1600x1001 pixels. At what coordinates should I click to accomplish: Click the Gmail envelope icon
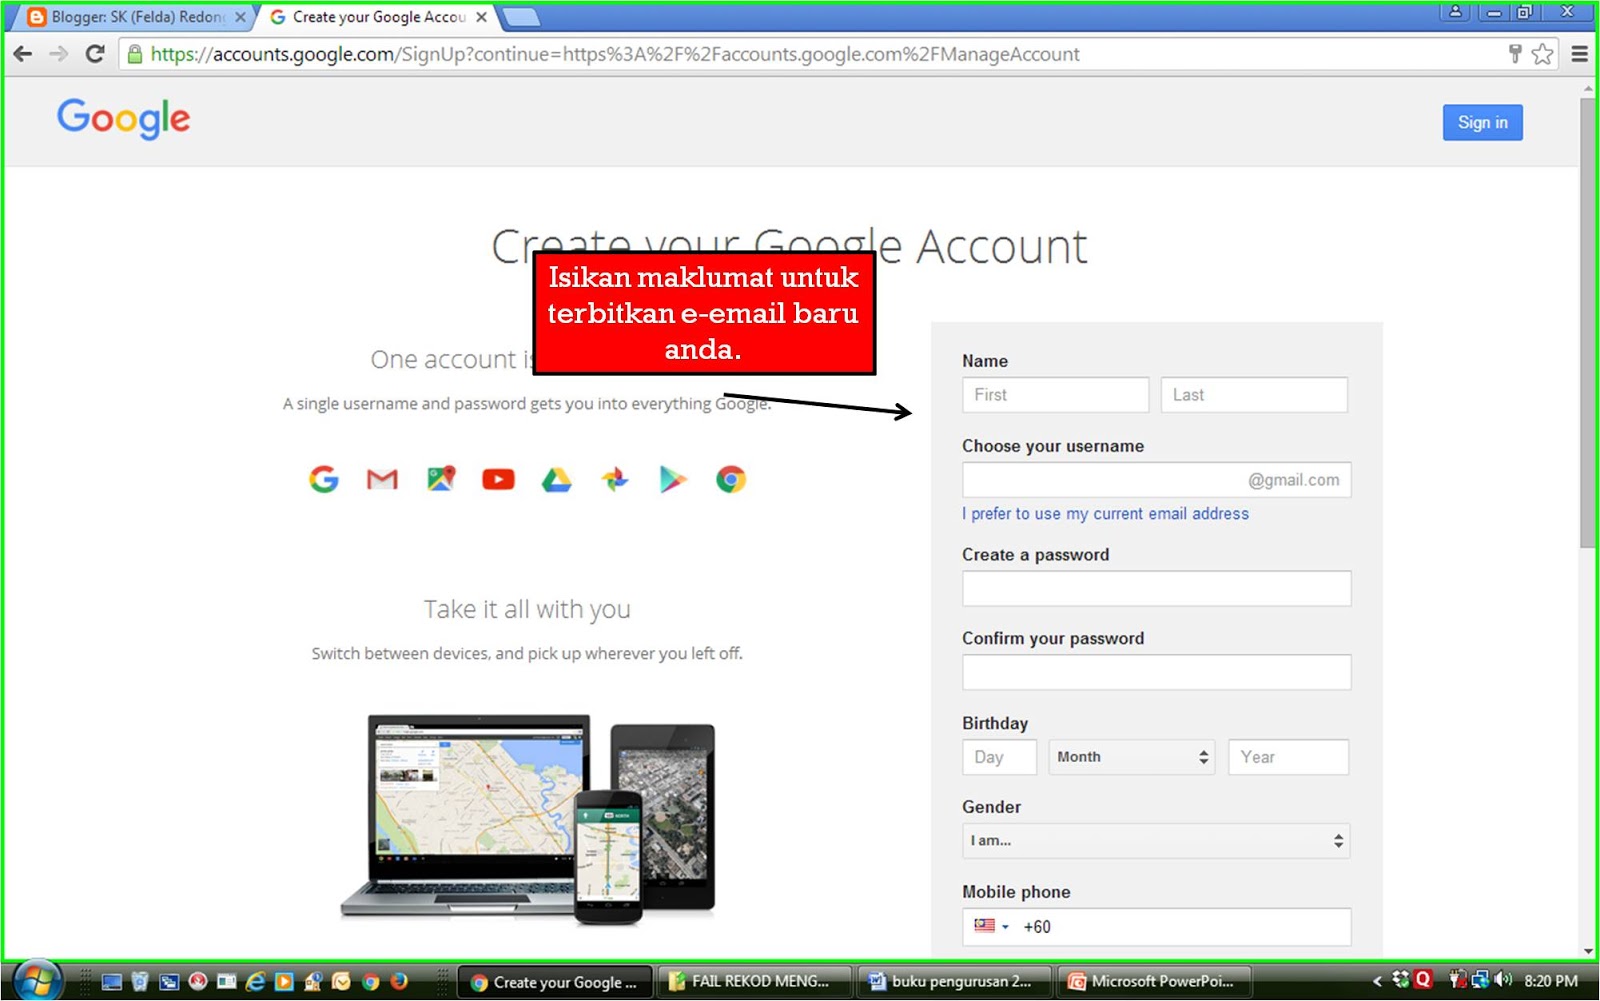[x=382, y=480]
